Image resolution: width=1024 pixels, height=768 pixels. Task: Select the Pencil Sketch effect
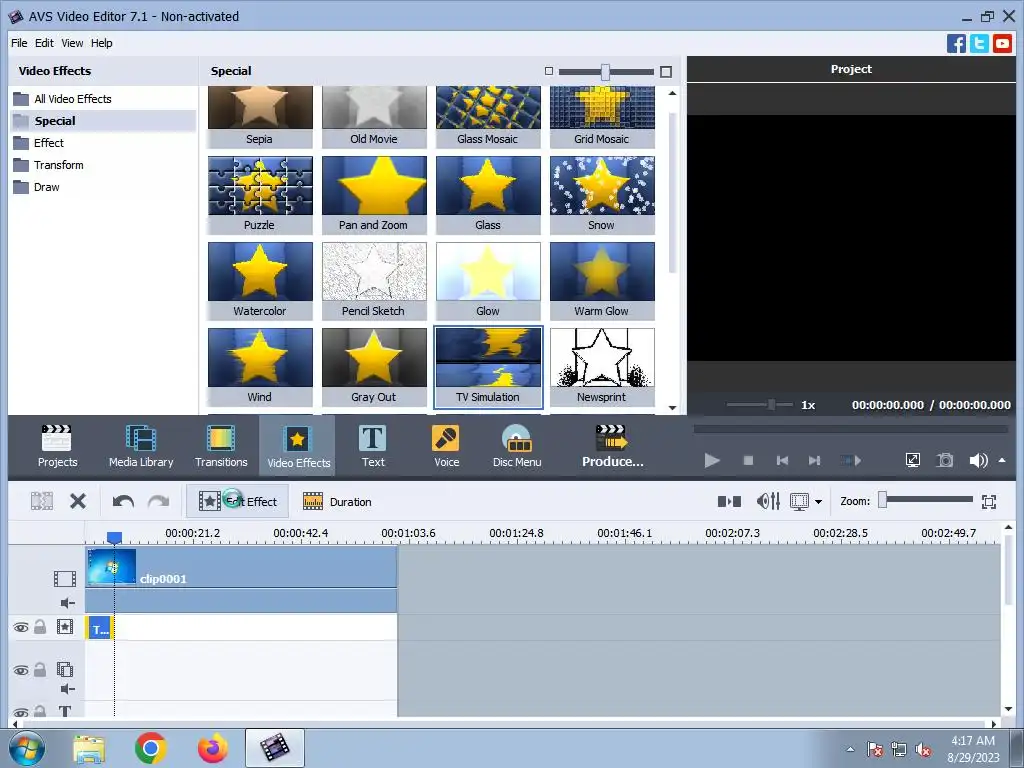(374, 281)
